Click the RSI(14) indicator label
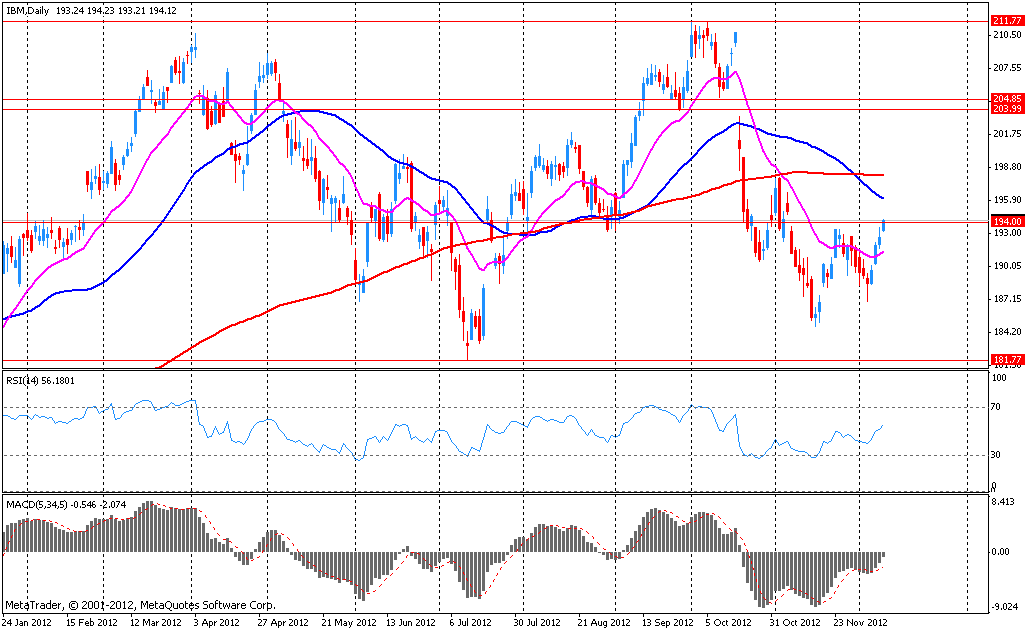The width and height of the screenshot is (1026, 630). click(x=27, y=380)
